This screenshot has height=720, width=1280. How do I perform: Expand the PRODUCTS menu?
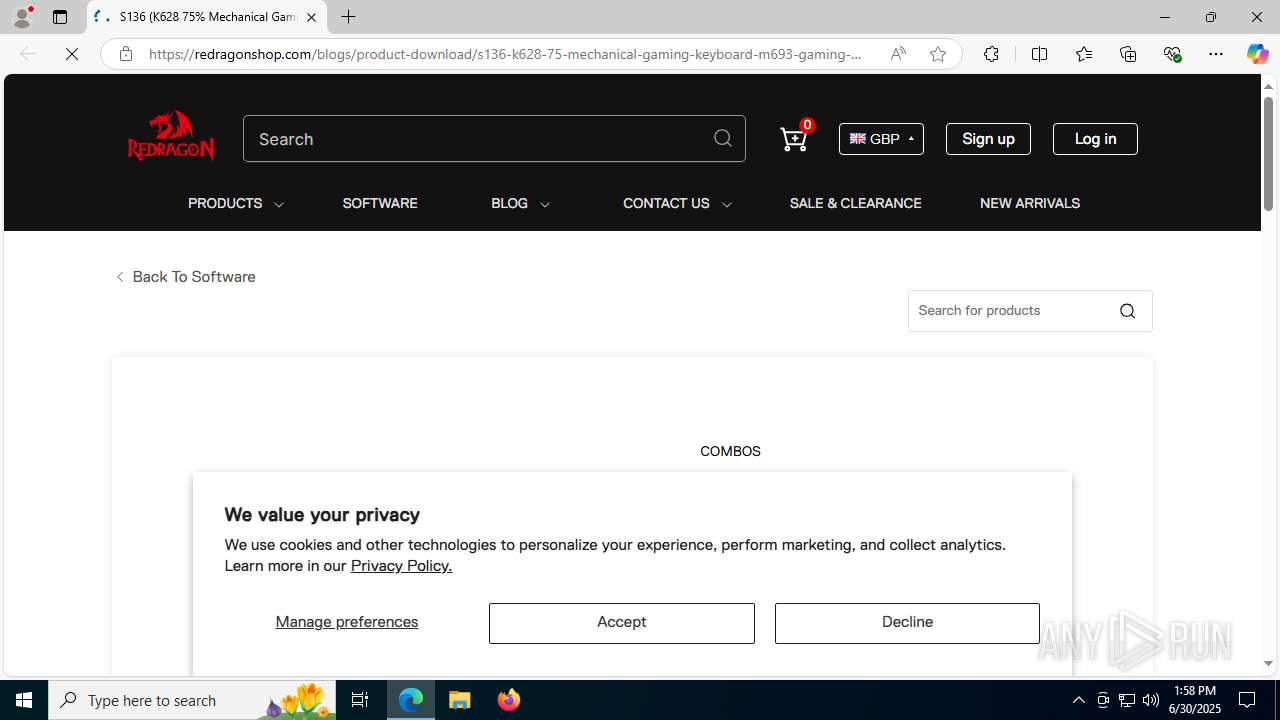click(236, 203)
